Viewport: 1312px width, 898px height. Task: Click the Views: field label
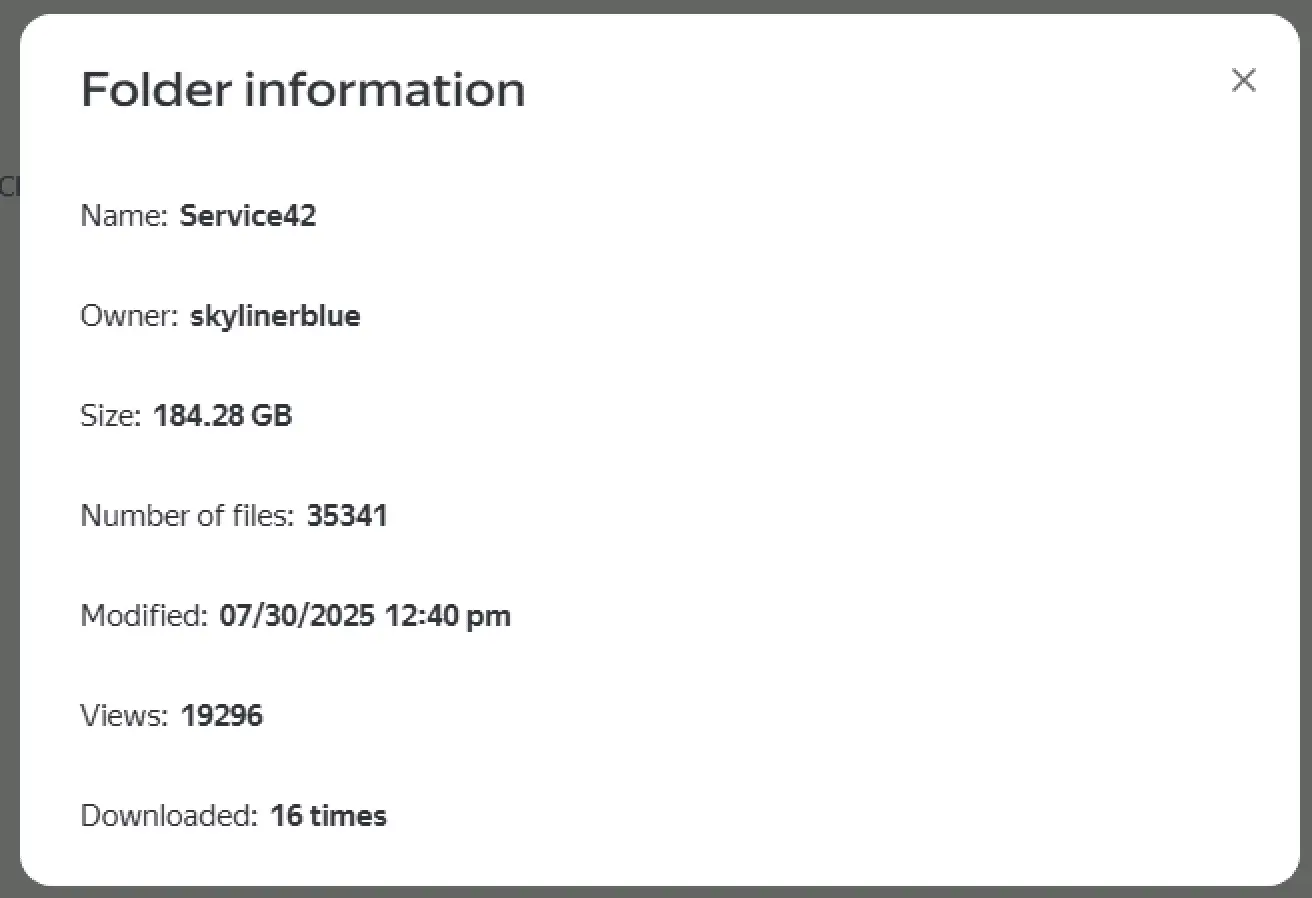click(125, 716)
